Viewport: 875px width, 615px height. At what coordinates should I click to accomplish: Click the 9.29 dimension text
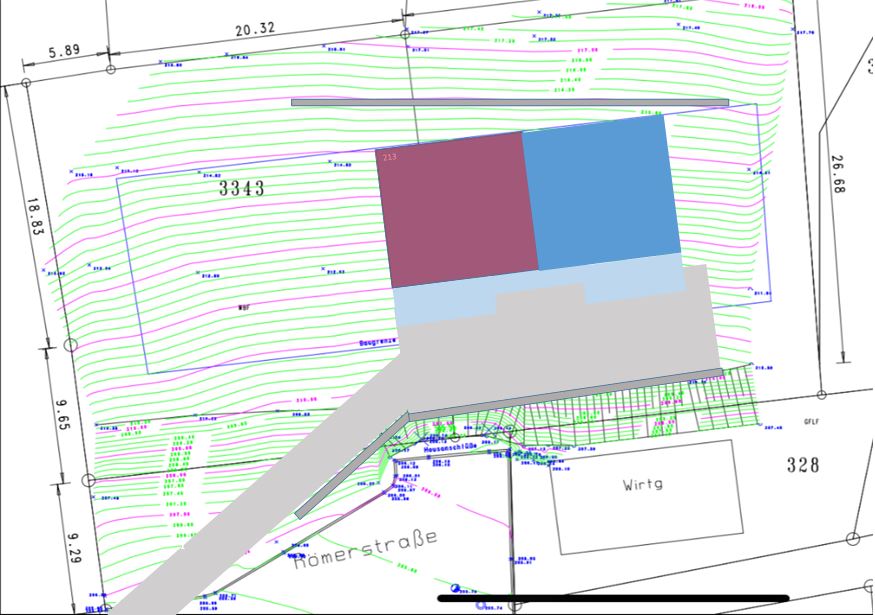coord(74,547)
